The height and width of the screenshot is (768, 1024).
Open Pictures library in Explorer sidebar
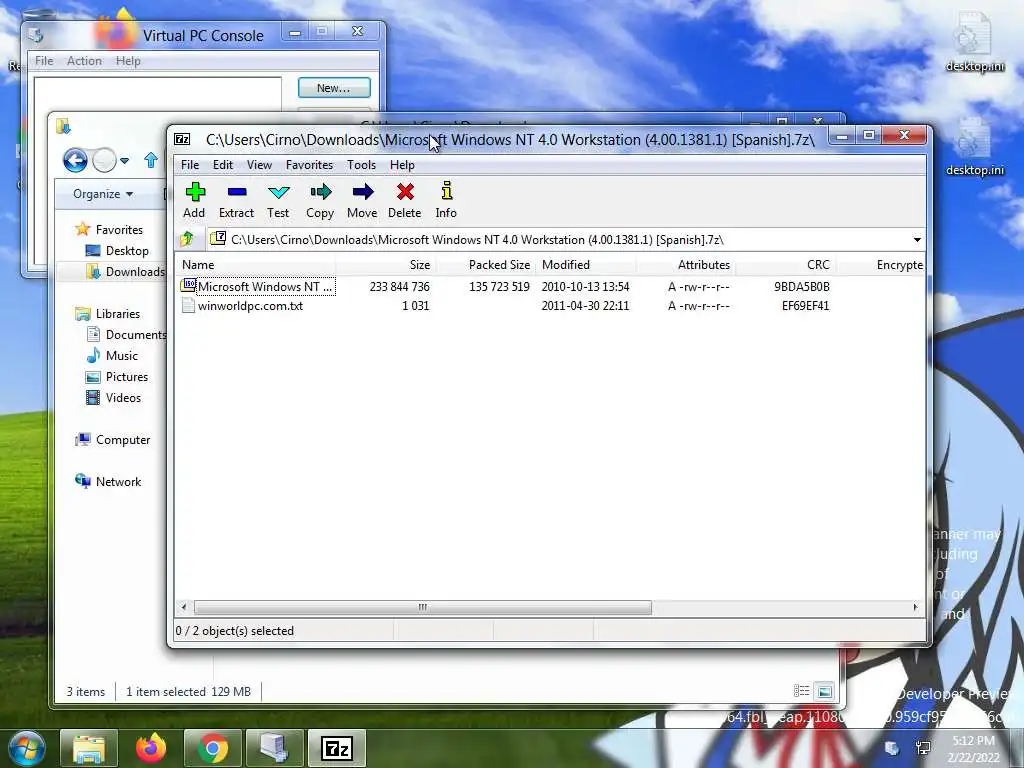(118, 377)
